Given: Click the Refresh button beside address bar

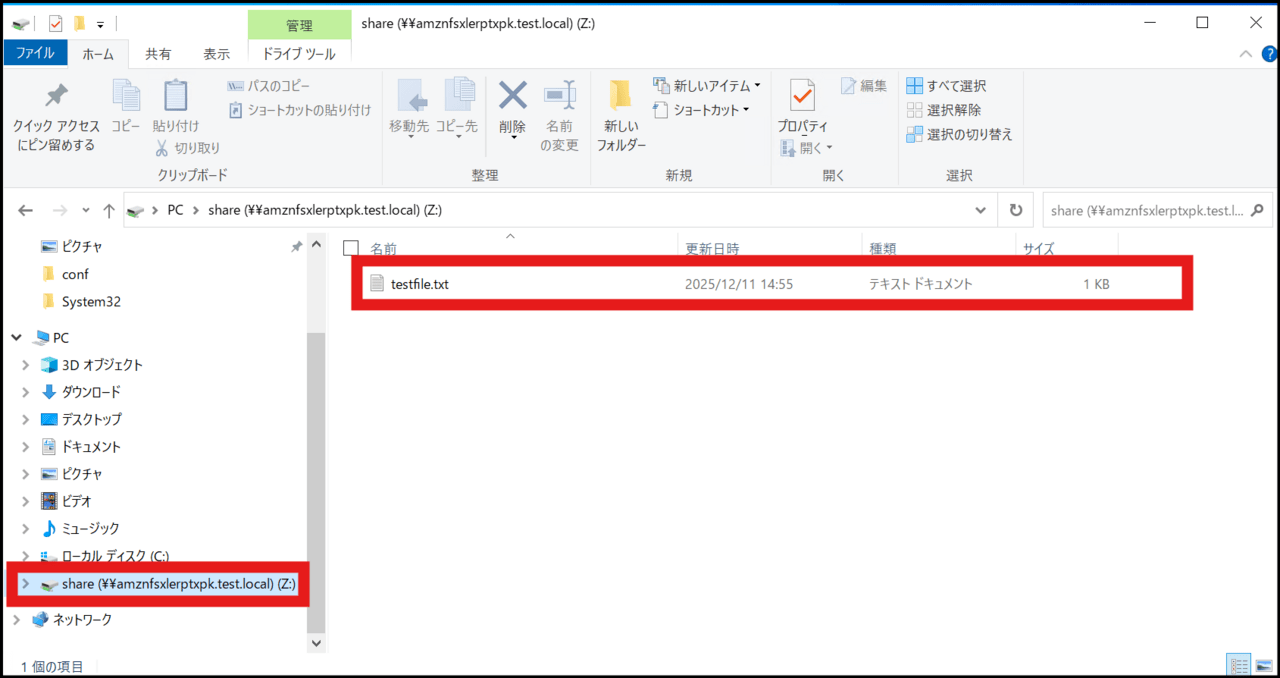Looking at the screenshot, I should [x=1016, y=211].
